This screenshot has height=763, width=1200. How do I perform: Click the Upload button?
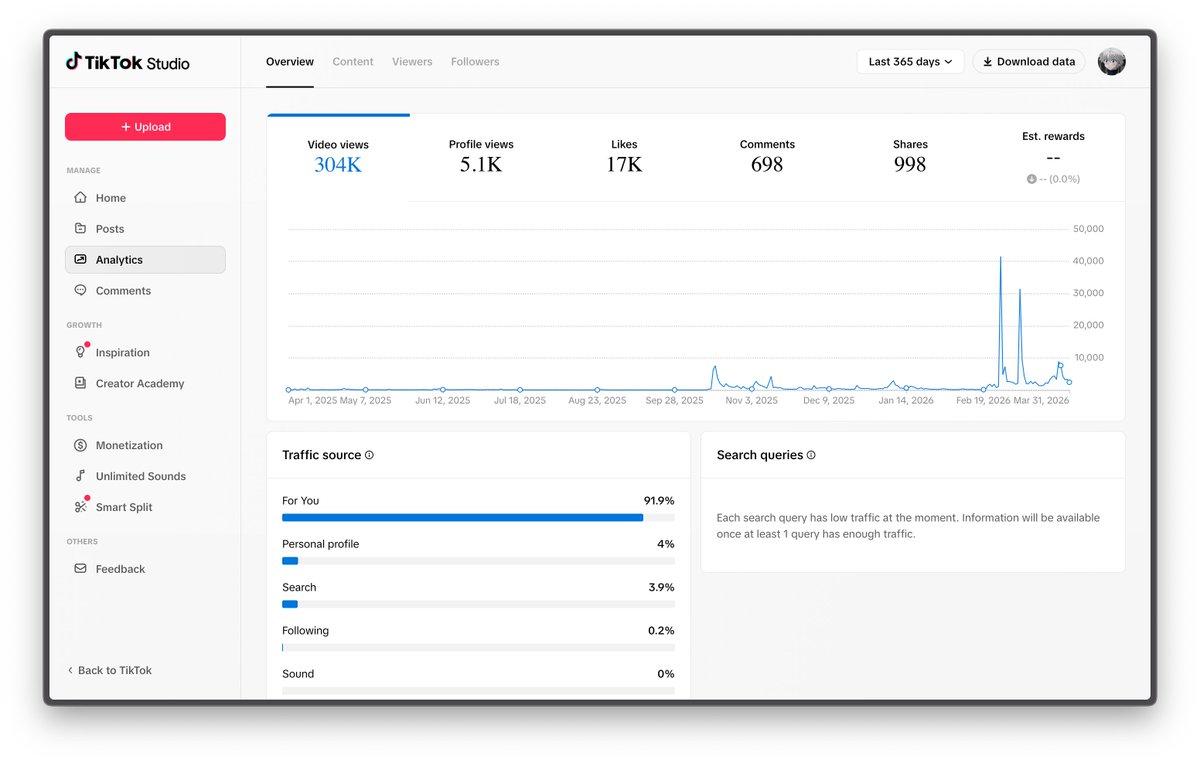click(145, 127)
